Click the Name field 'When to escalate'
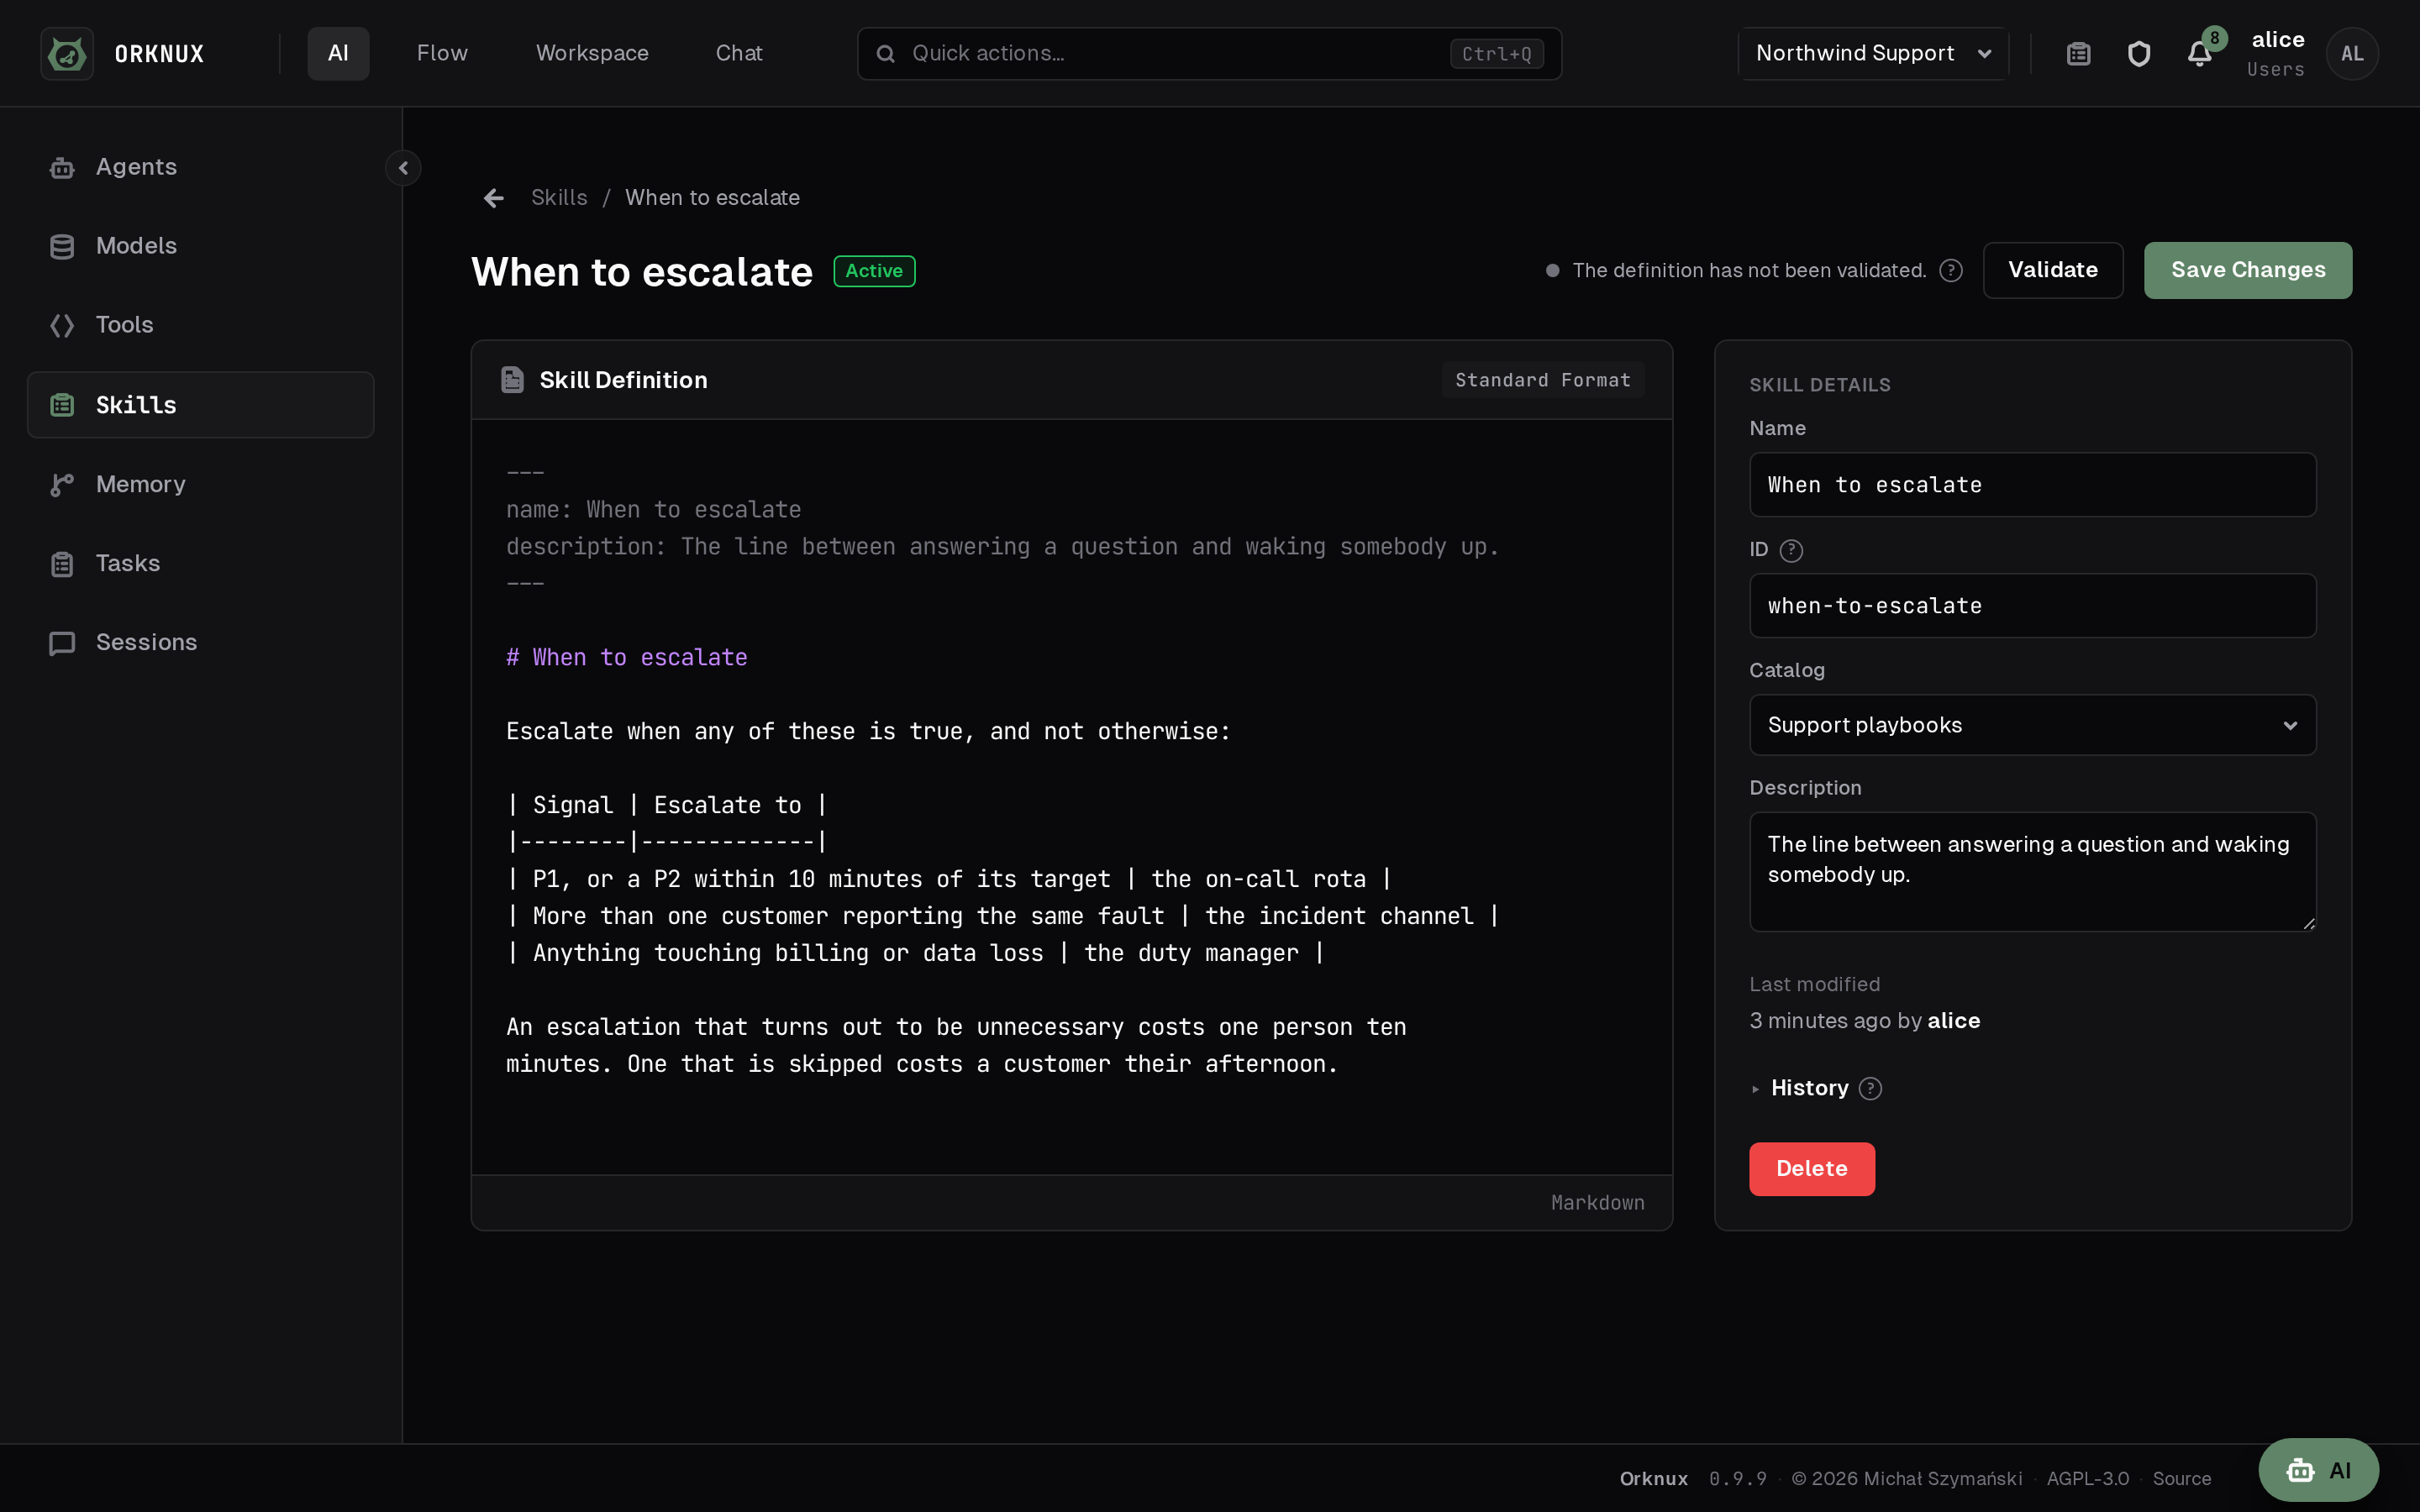The height and width of the screenshot is (1512, 2420). [2032, 485]
